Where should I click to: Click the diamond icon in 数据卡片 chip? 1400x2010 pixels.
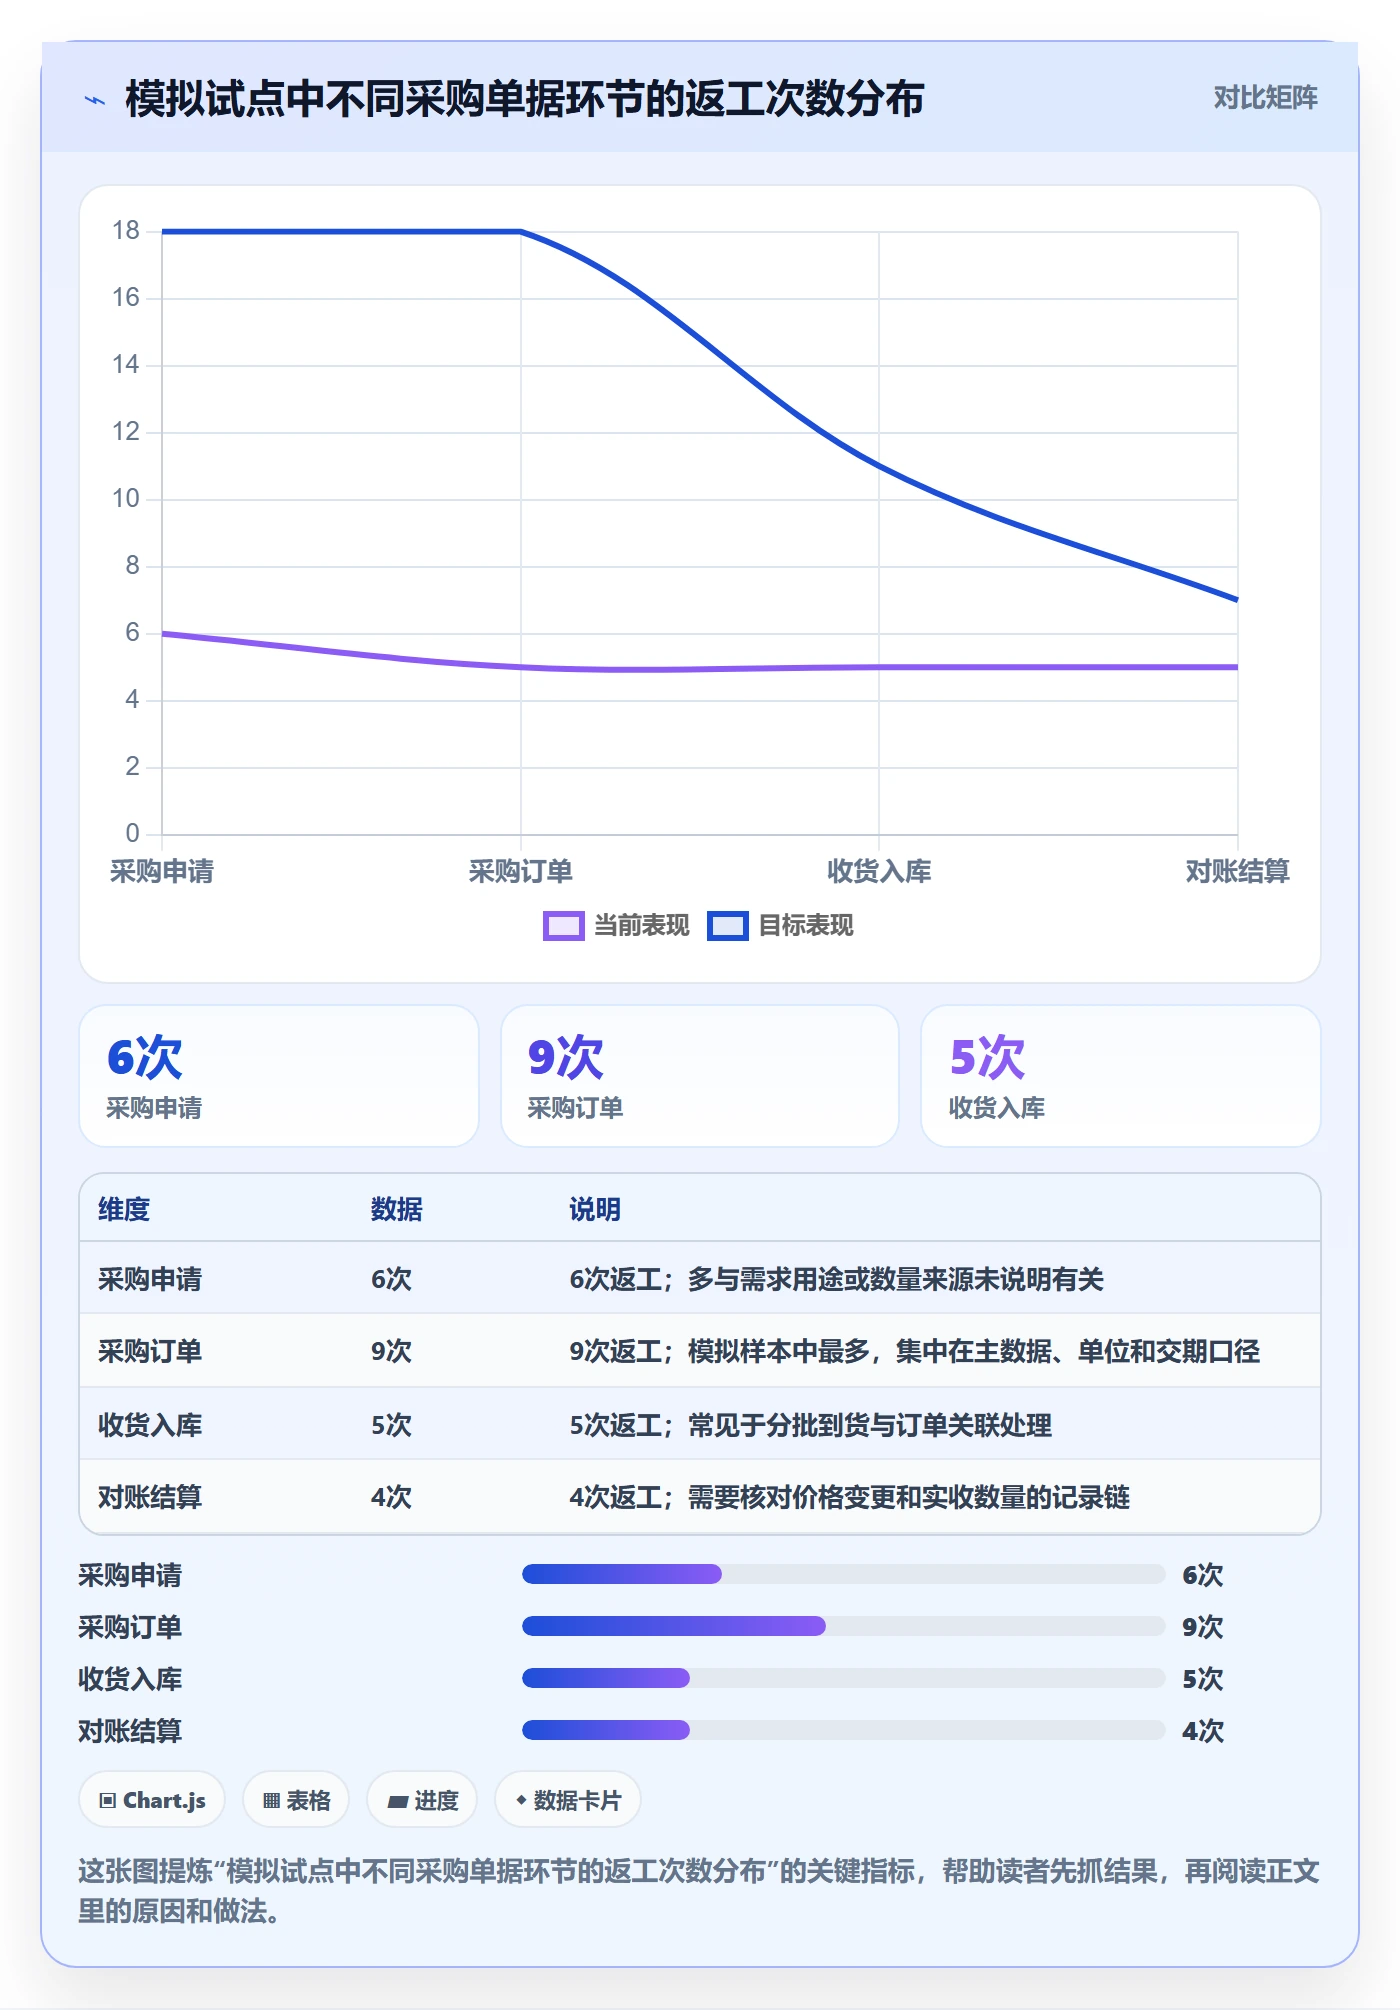click(521, 1800)
